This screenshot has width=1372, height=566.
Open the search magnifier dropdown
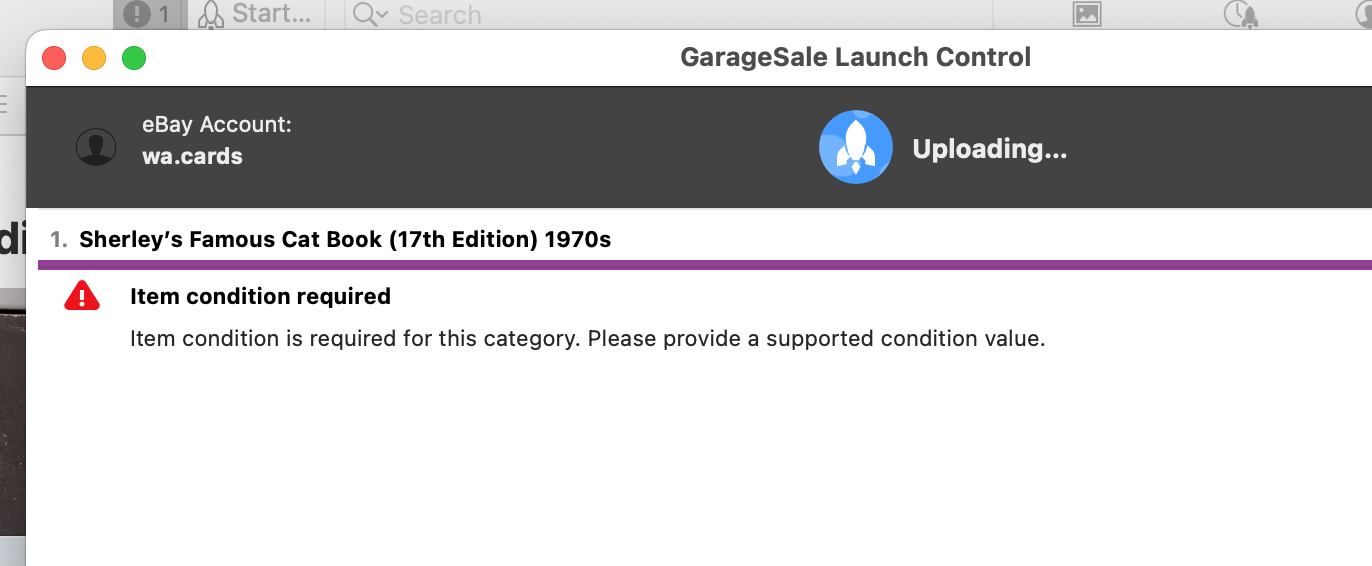pyautogui.click(x=370, y=15)
